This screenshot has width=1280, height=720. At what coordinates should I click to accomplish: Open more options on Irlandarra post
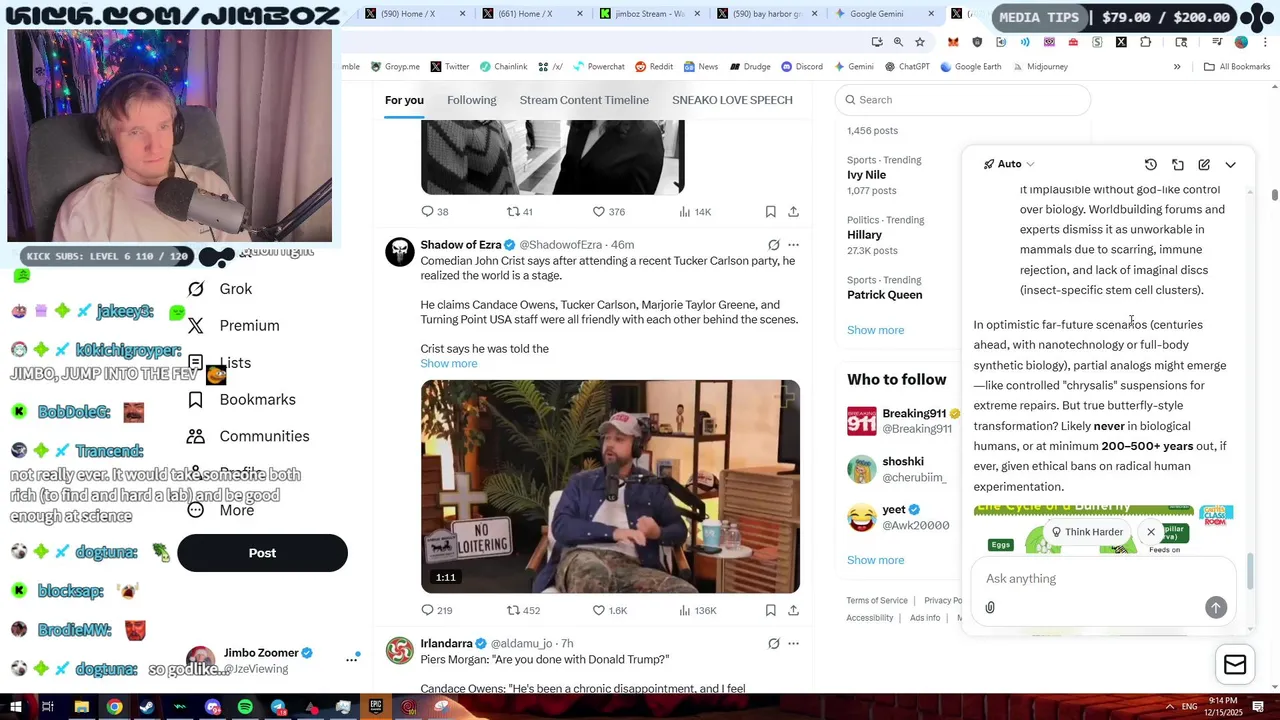click(793, 644)
